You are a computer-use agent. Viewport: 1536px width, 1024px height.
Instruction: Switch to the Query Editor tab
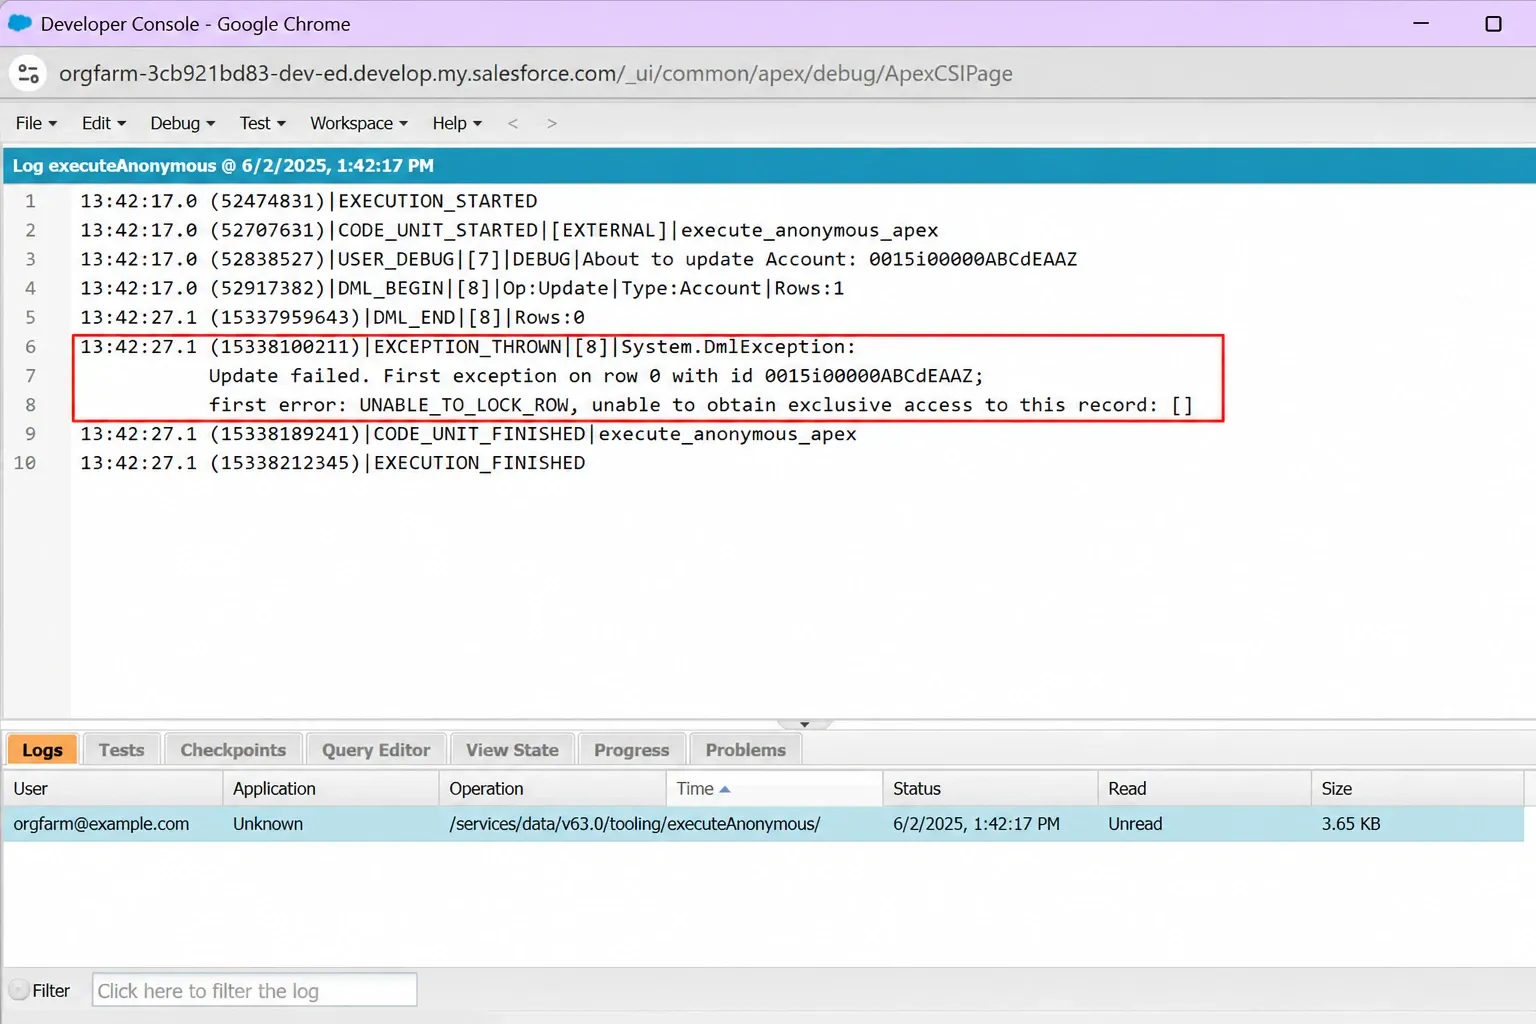click(376, 750)
